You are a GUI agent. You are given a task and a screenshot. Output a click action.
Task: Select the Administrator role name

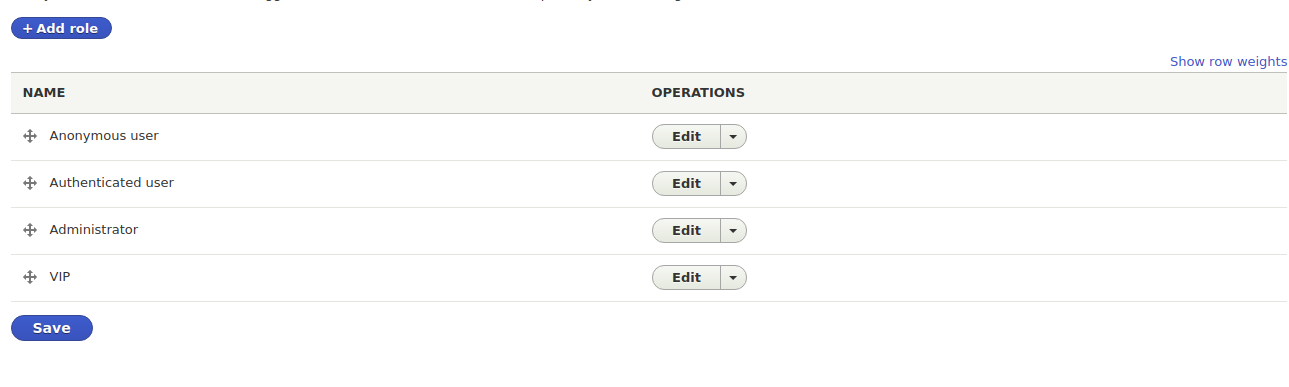(x=94, y=230)
